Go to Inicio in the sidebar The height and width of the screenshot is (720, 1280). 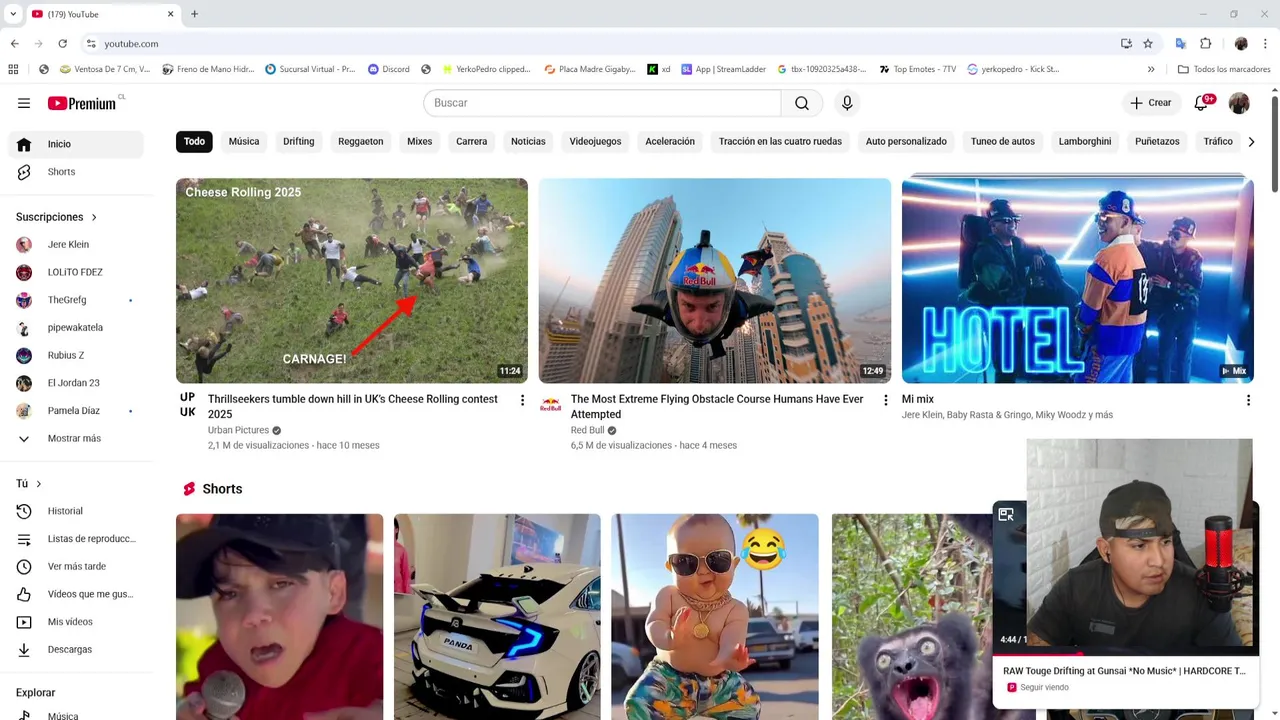tap(76, 144)
